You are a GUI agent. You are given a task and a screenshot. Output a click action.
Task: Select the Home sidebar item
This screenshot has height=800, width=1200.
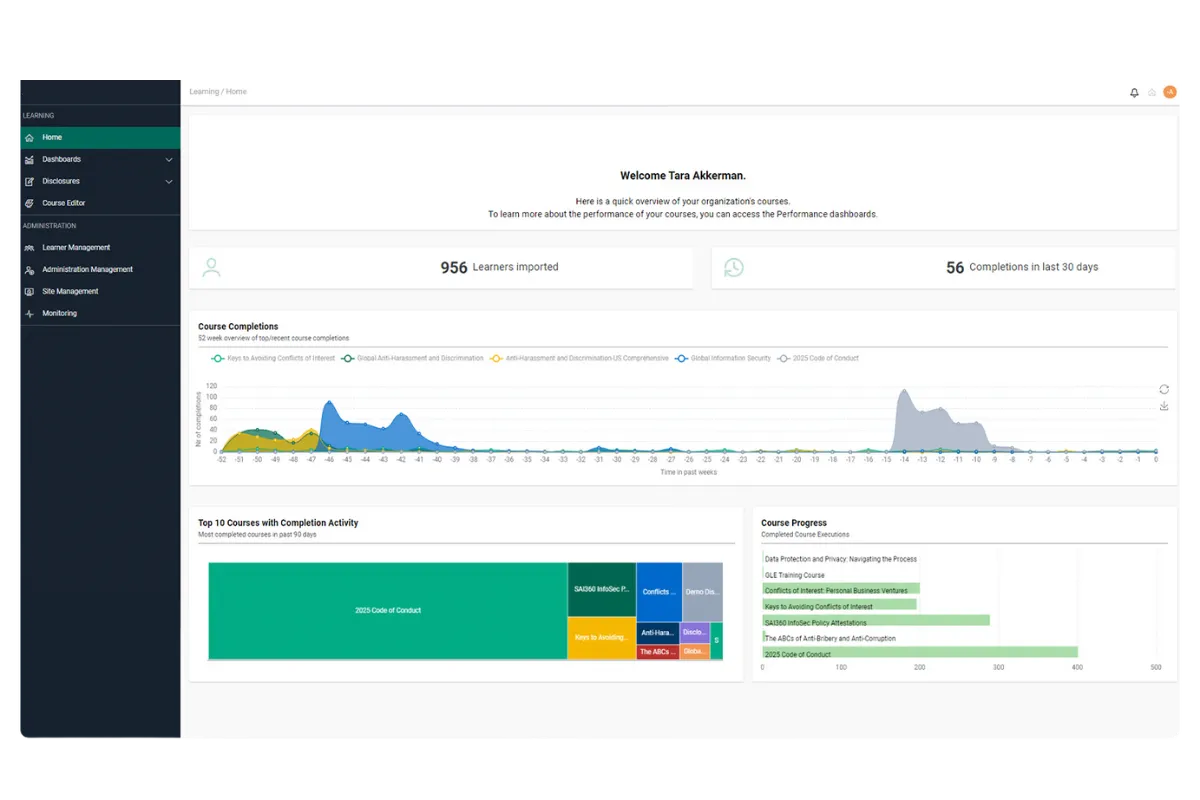[52, 137]
